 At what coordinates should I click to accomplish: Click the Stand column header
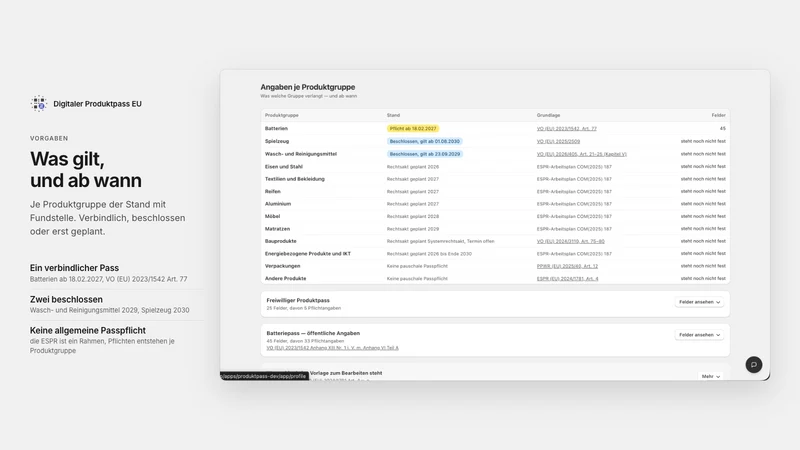click(393, 115)
